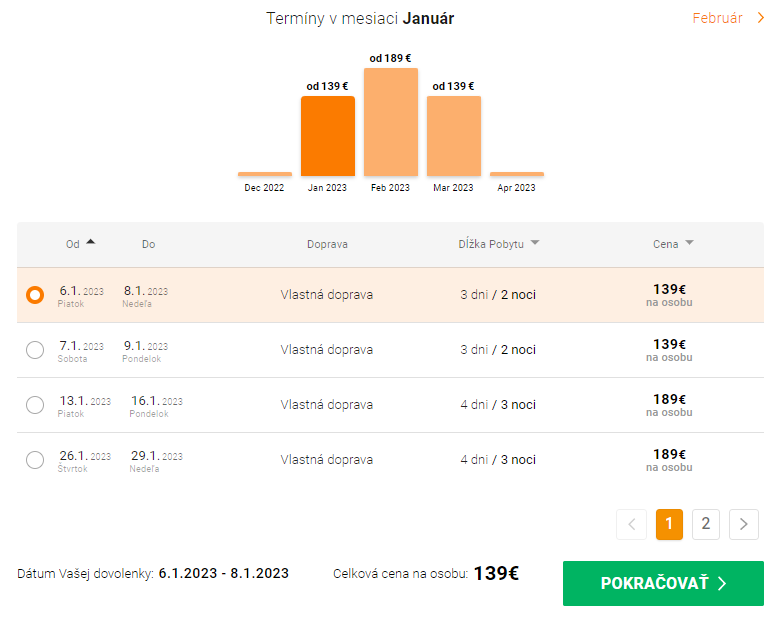Click the ascending sort arrow beside Od
The image size is (777, 629).
click(91, 242)
